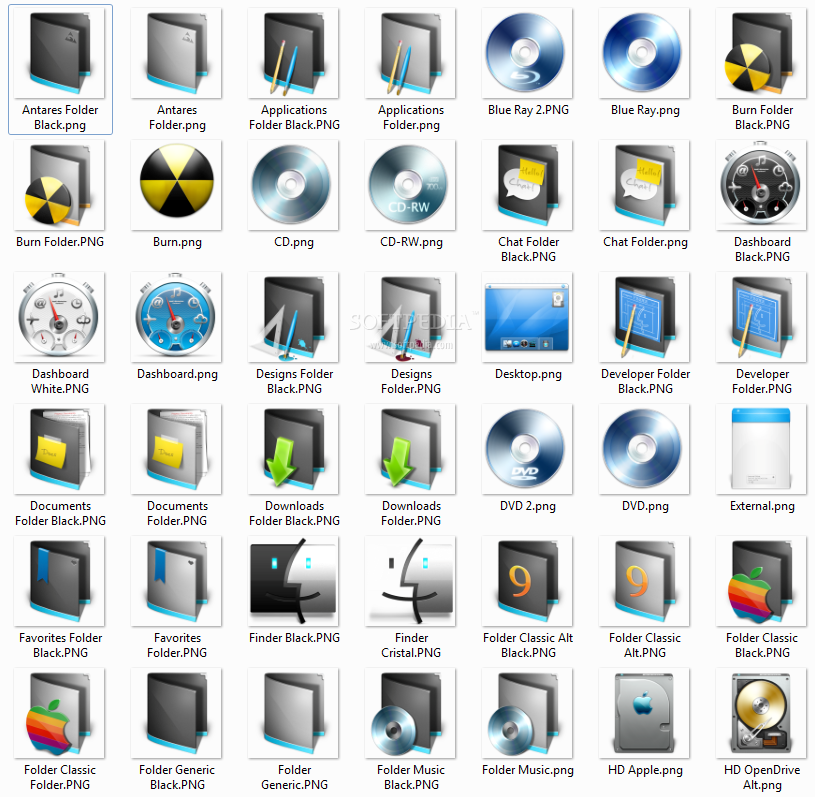Screen dimensions: 815x797
Task: Click the Folder Generic.PNG icon
Action: [294, 713]
